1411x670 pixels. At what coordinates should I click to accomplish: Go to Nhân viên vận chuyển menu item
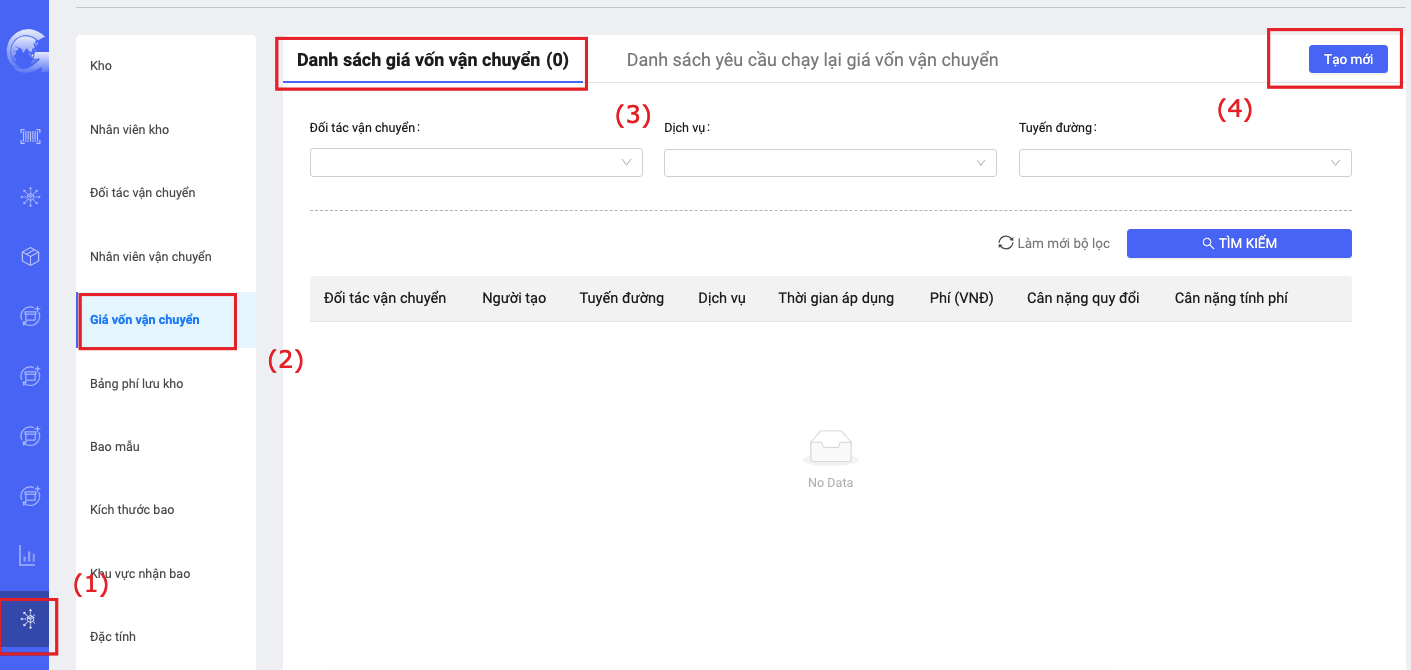click(151, 257)
